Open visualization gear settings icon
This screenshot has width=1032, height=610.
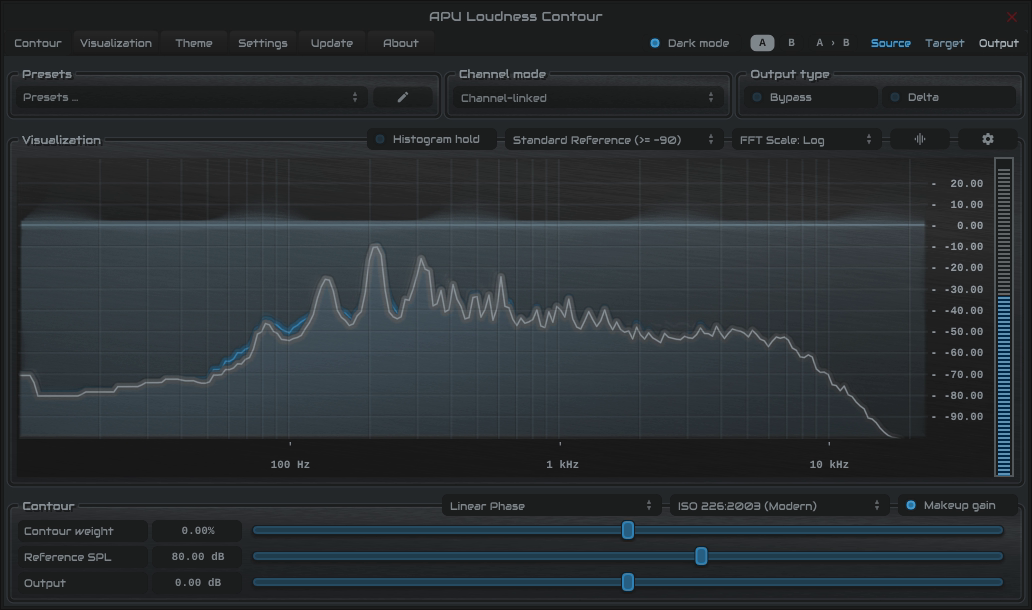point(987,140)
